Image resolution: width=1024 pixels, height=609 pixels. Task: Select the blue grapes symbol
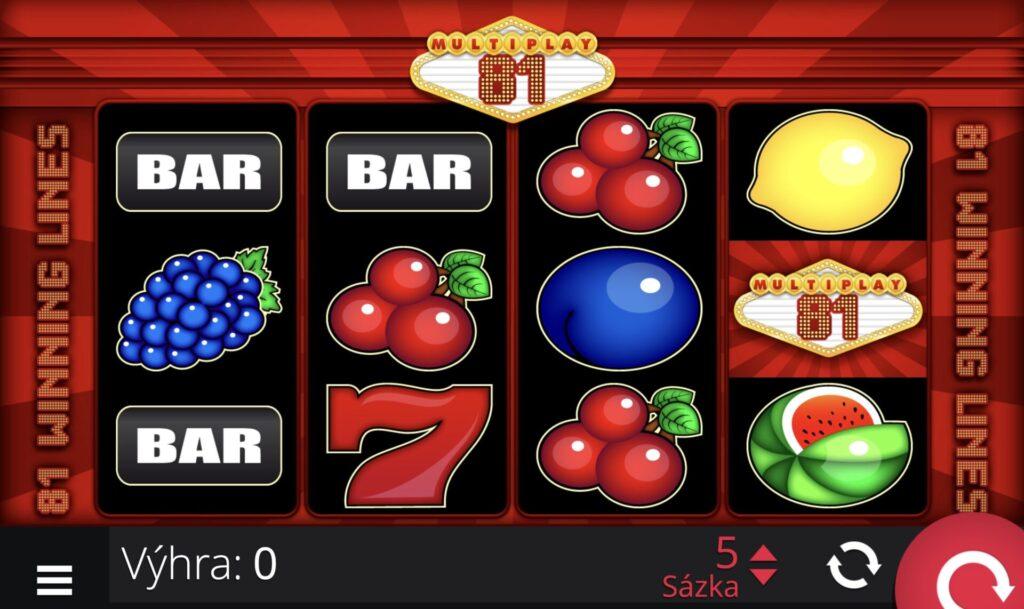pos(198,307)
